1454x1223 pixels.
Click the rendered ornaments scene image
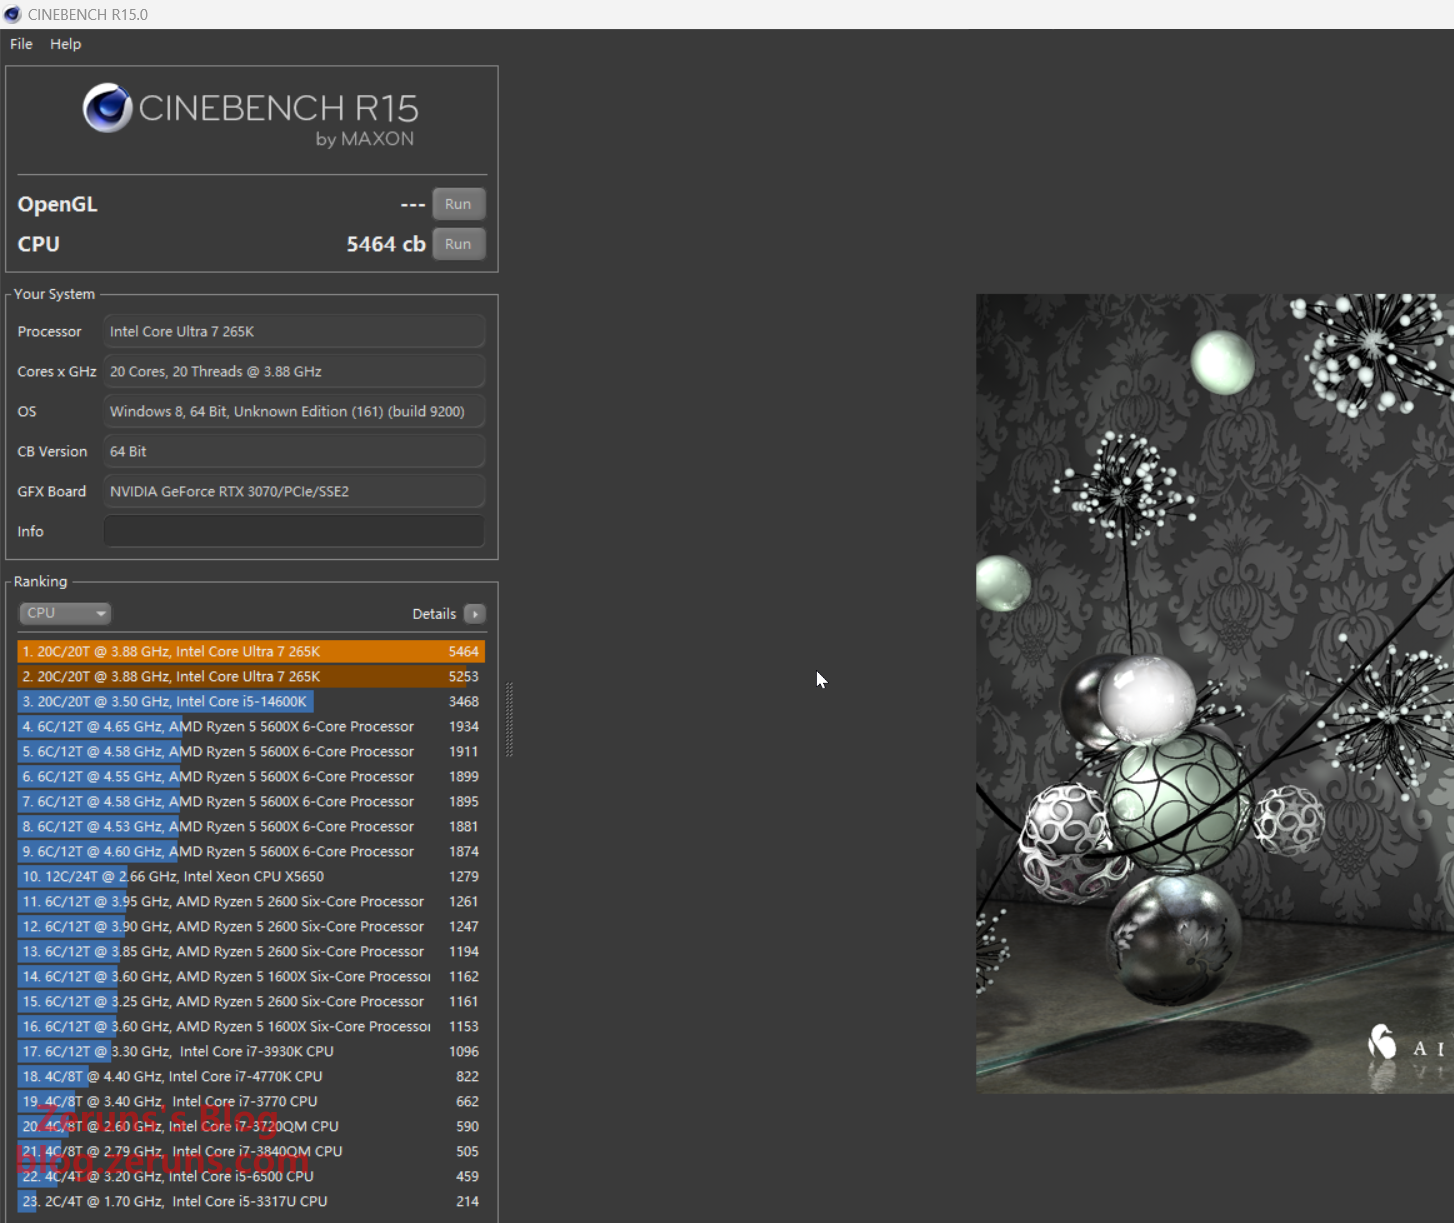(1215, 693)
